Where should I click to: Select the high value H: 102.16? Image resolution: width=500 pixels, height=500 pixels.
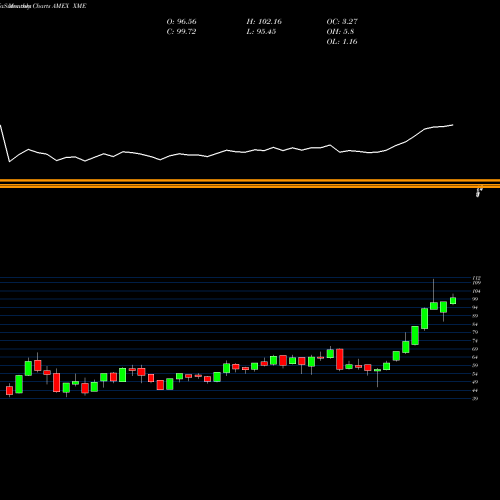point(264,22)
